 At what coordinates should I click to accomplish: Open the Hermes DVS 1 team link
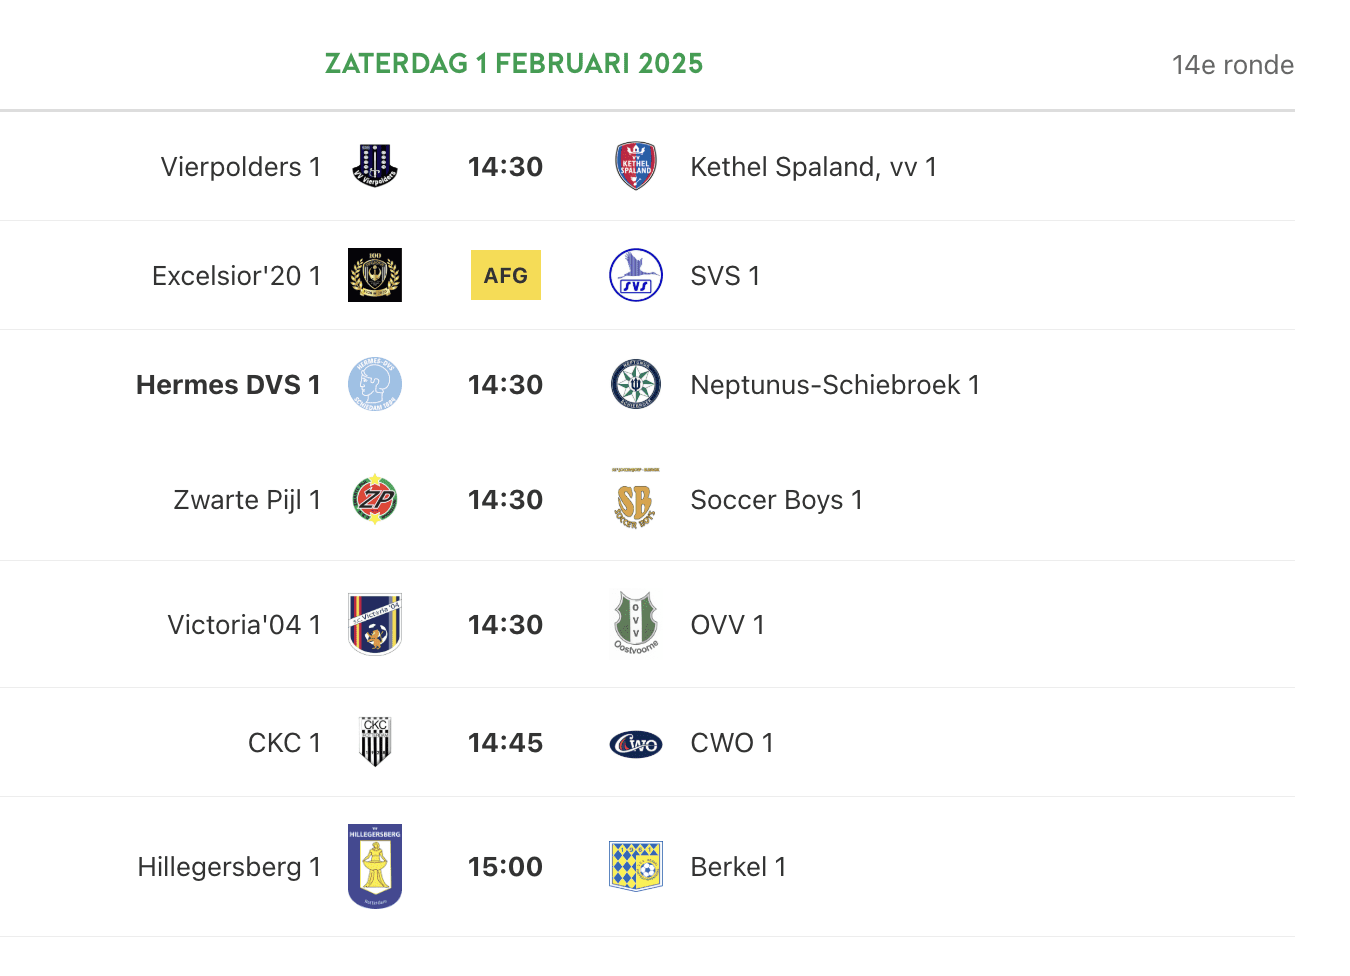point(228,385)
